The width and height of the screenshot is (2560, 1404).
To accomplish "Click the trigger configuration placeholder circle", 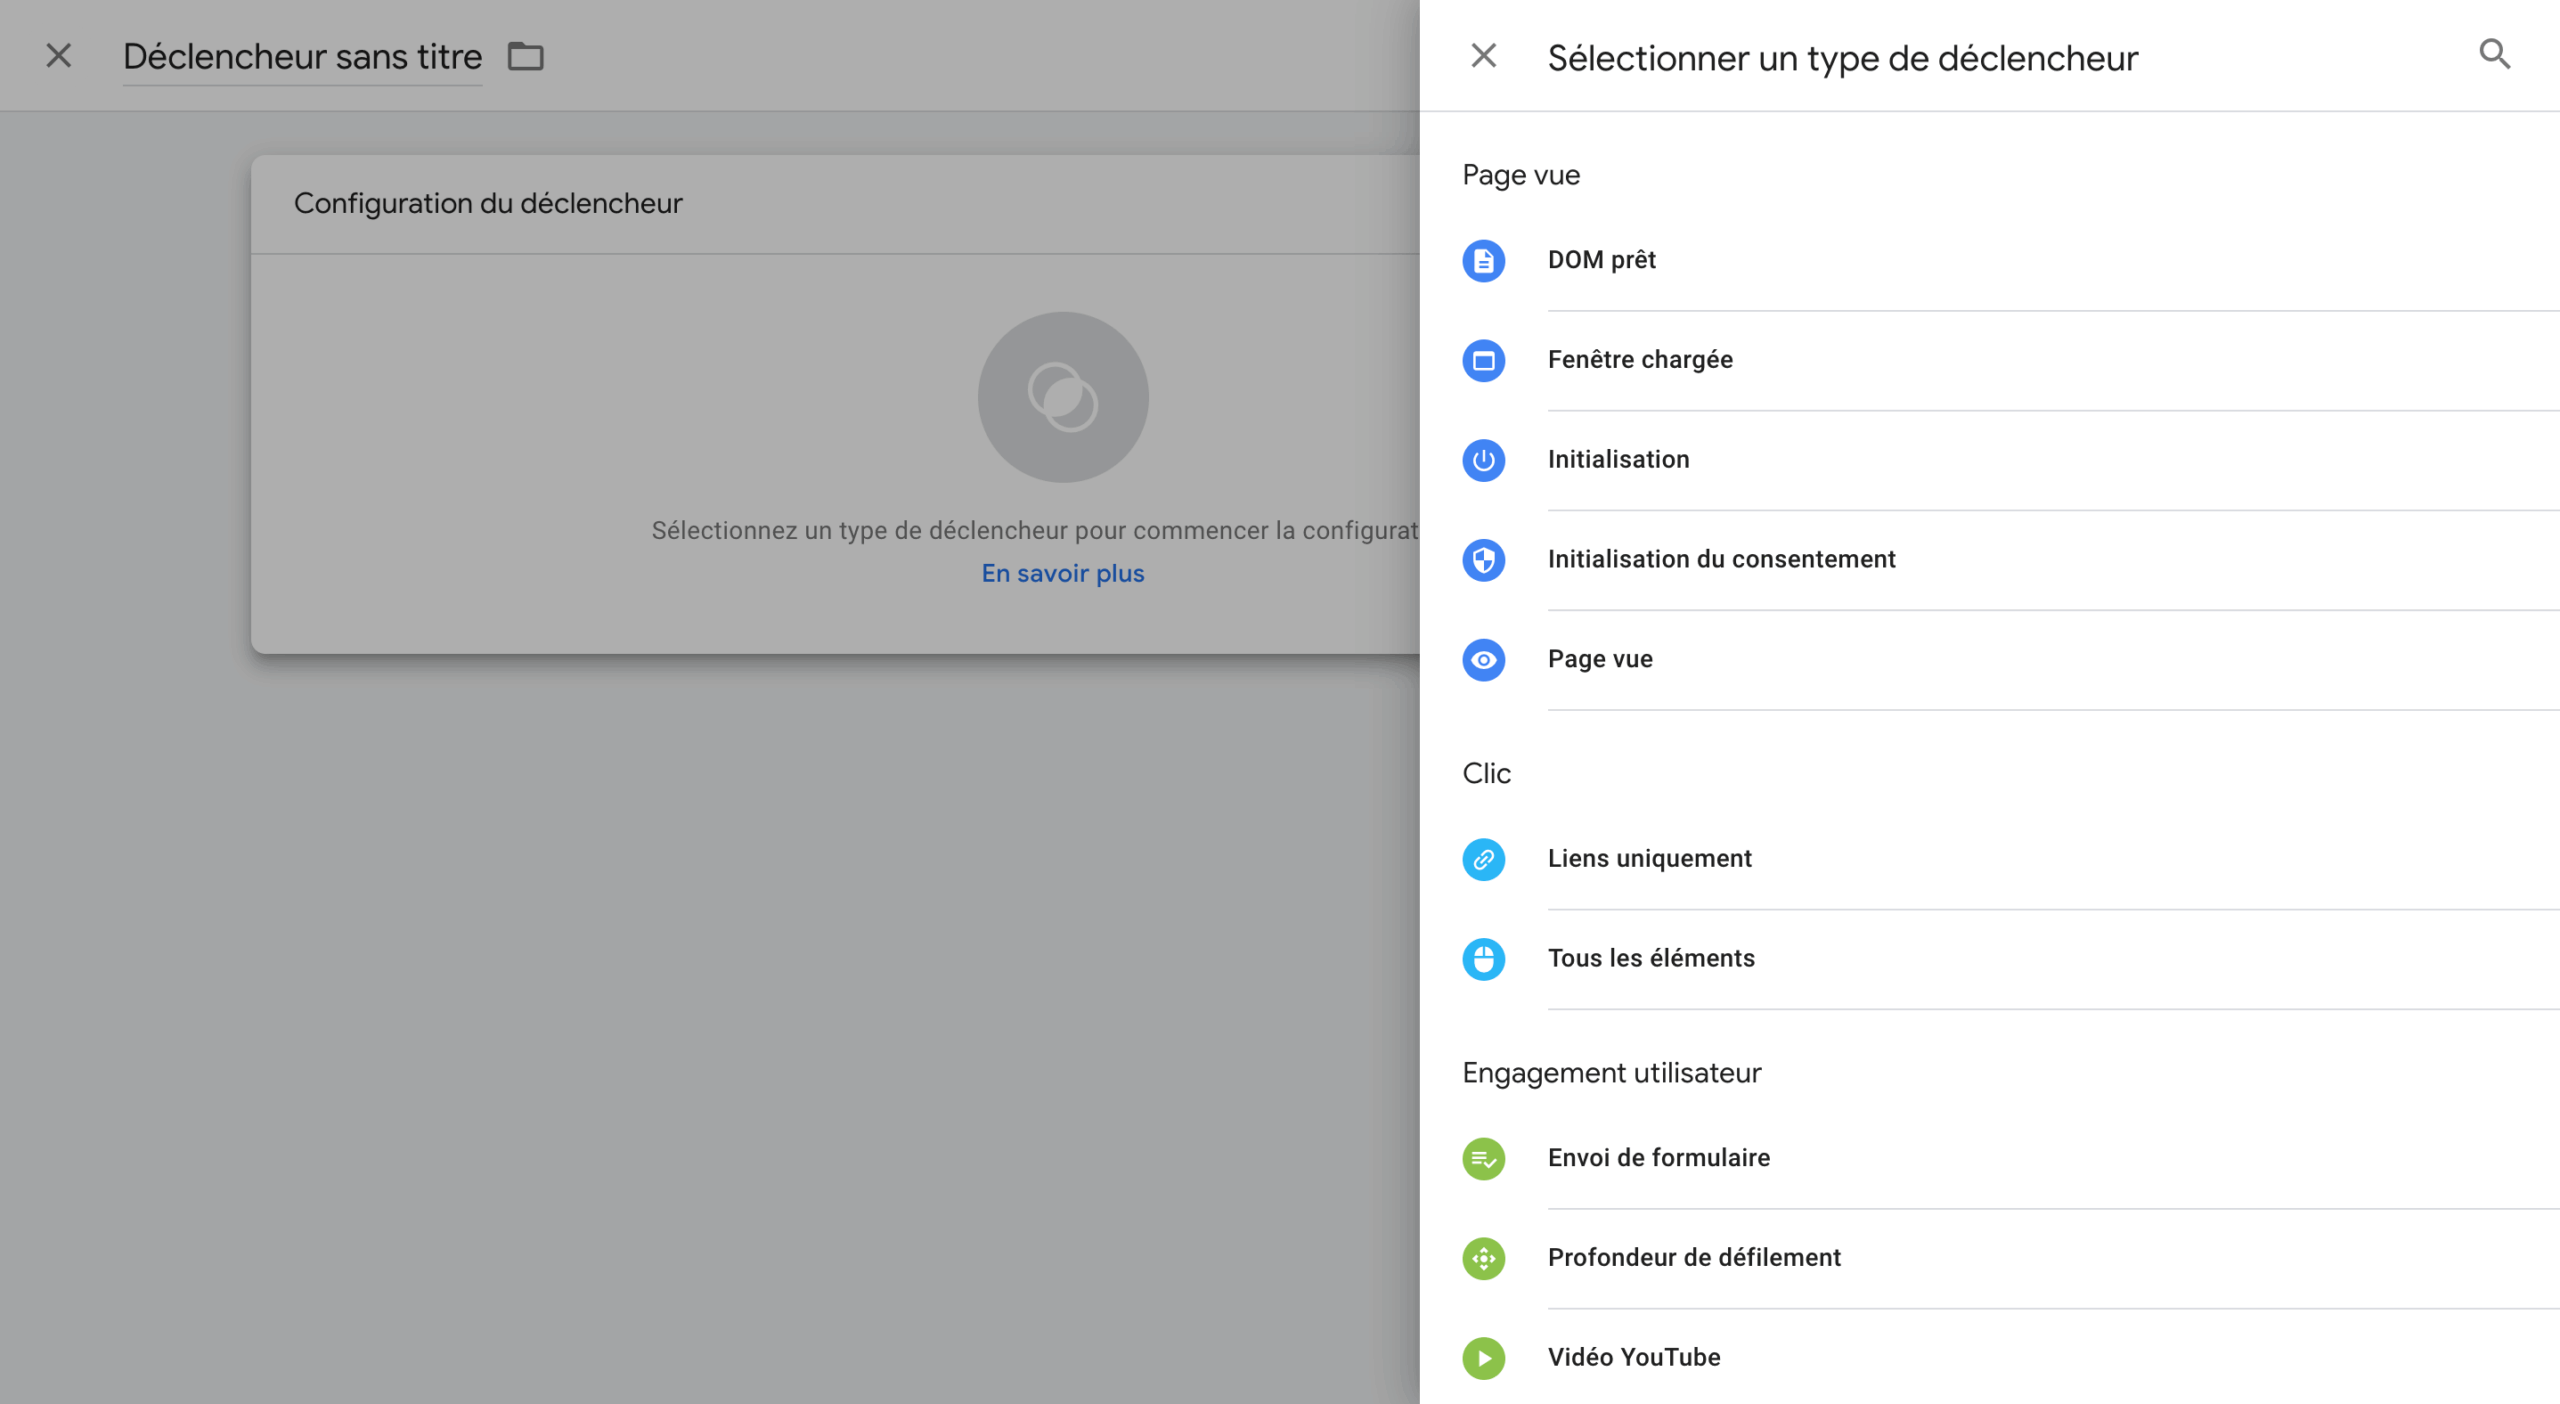I will (1062, 397).
